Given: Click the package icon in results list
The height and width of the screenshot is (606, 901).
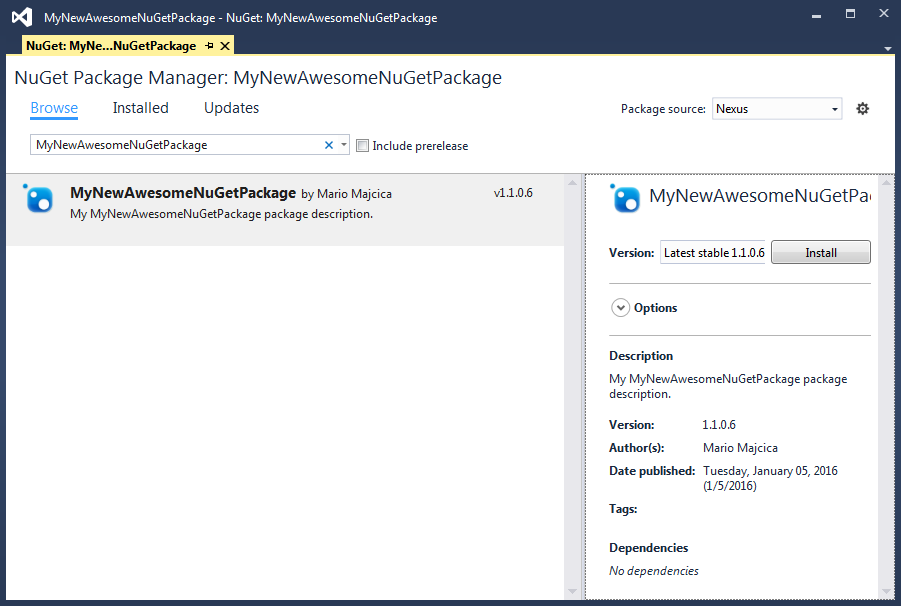Looking at the screenshot, I should [x=38, y=199].
